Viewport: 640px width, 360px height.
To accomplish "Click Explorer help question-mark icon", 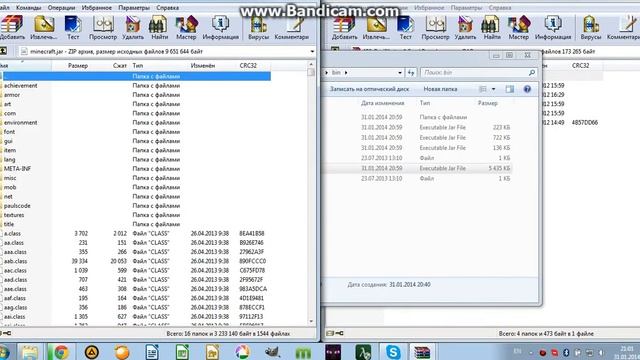I will (x=527, y=89).
